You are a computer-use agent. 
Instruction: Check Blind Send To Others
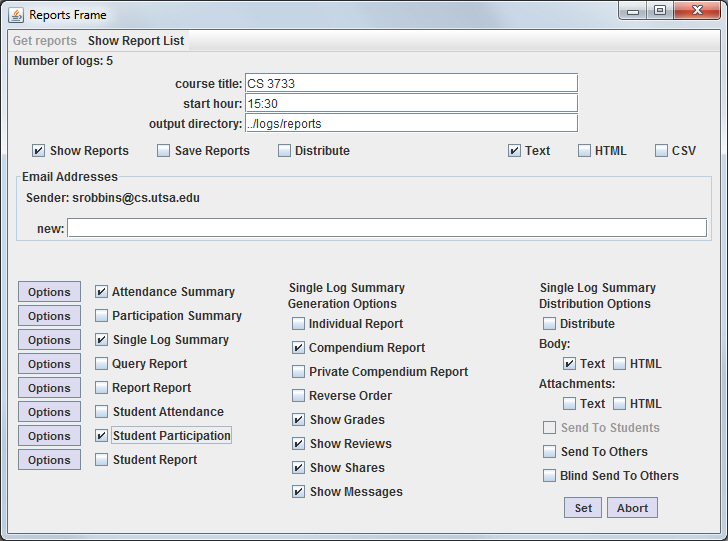(549, 476)
